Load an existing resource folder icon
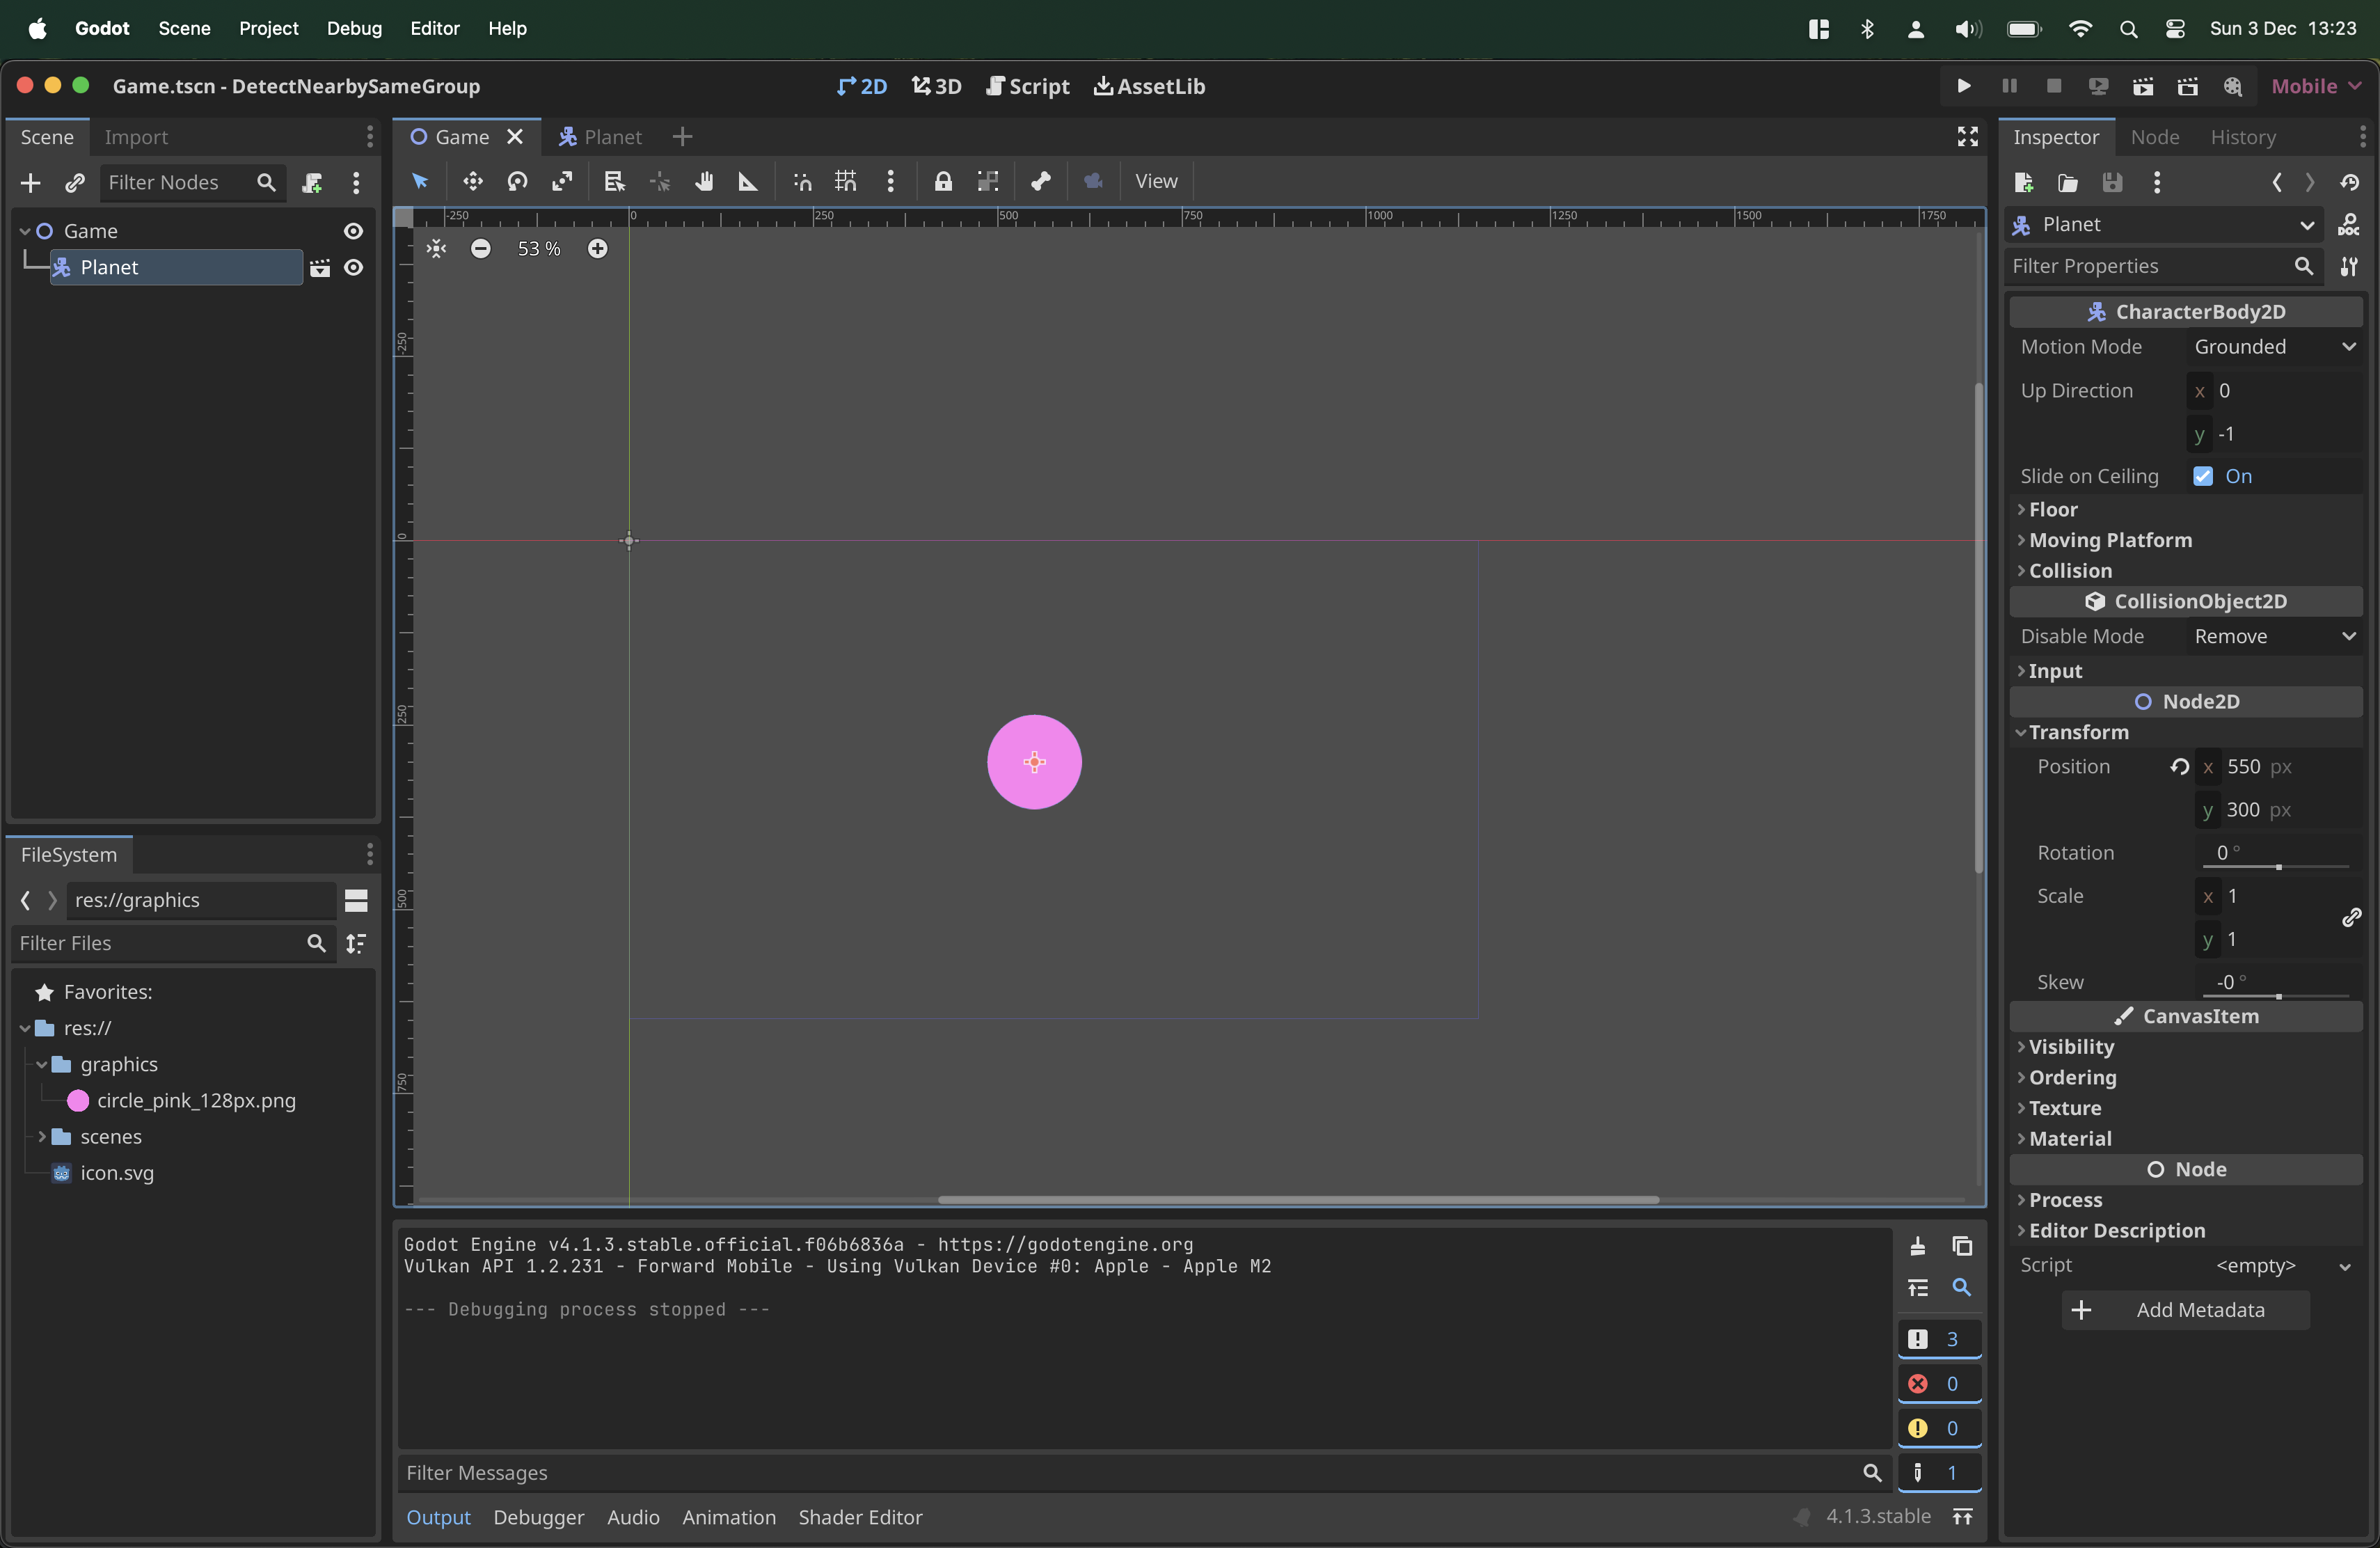Viewport: 2380px width, 1548px height. tap(2068, 182)
